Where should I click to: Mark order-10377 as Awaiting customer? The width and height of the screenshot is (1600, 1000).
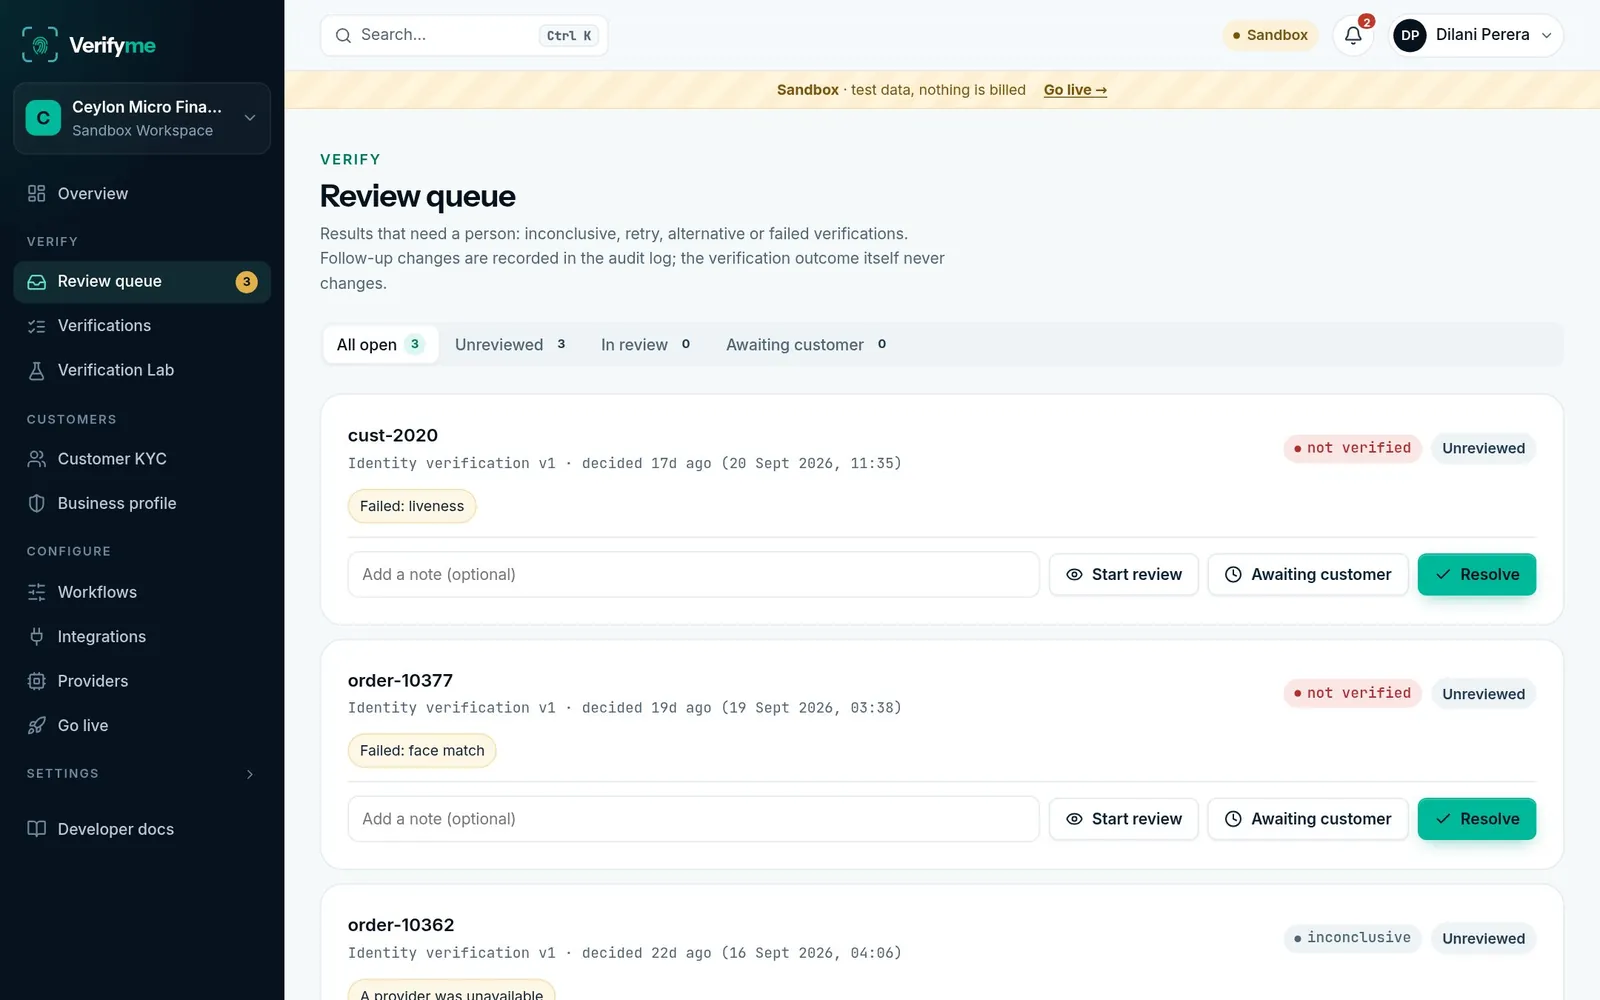coord(1308,819)
